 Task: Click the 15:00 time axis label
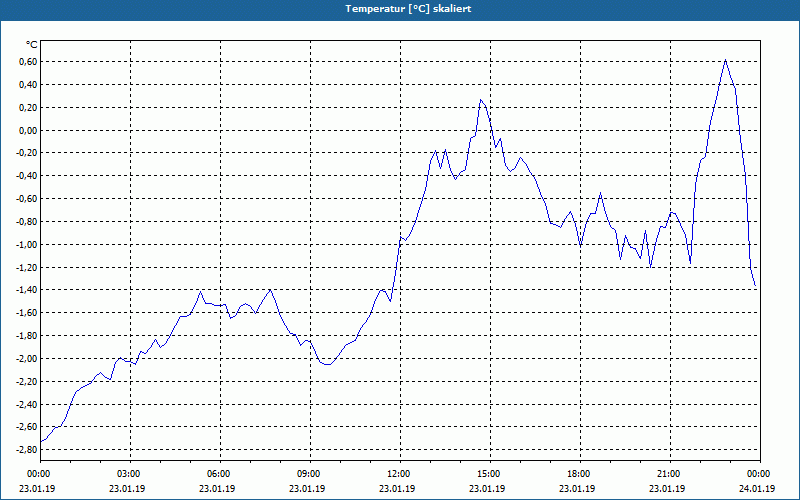click(x=490, y=474)
